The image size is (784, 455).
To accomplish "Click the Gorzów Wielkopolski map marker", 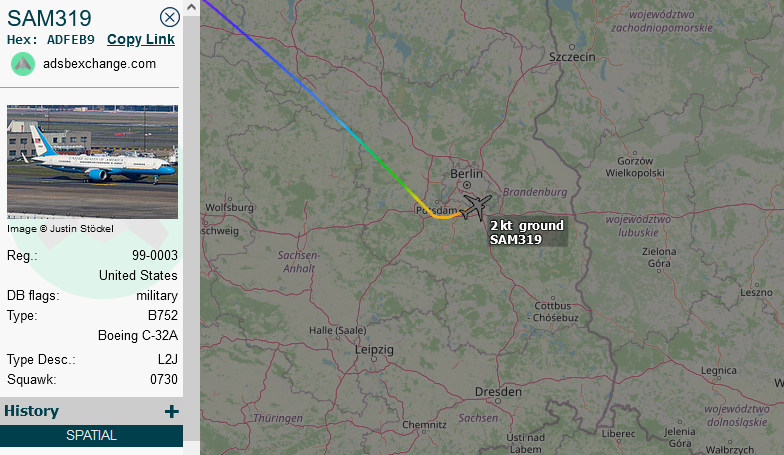I will point(635,153).
